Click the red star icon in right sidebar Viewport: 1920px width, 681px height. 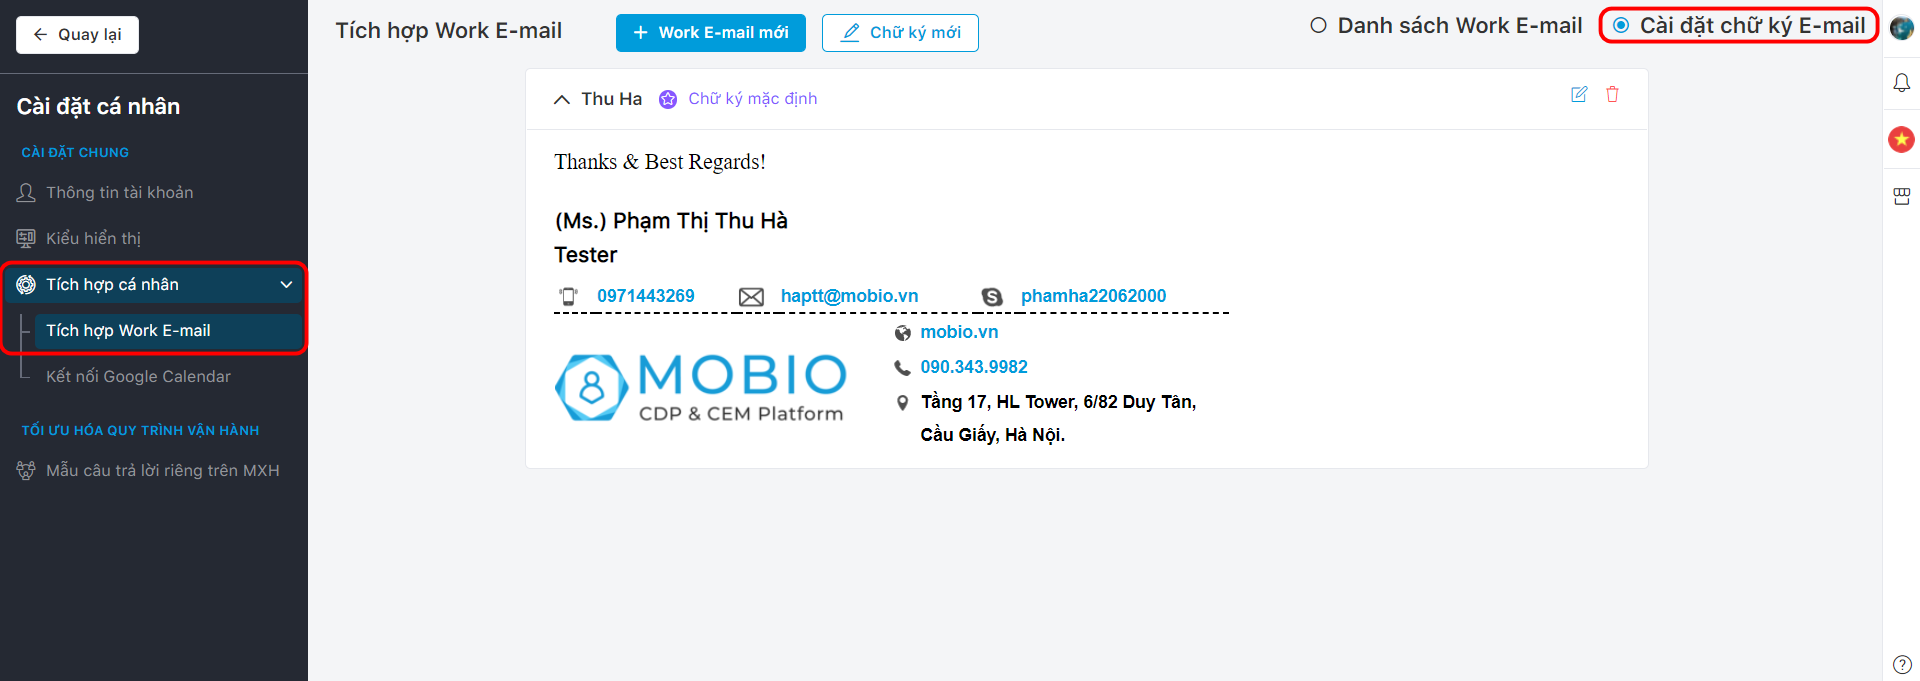click(1901, 139)
